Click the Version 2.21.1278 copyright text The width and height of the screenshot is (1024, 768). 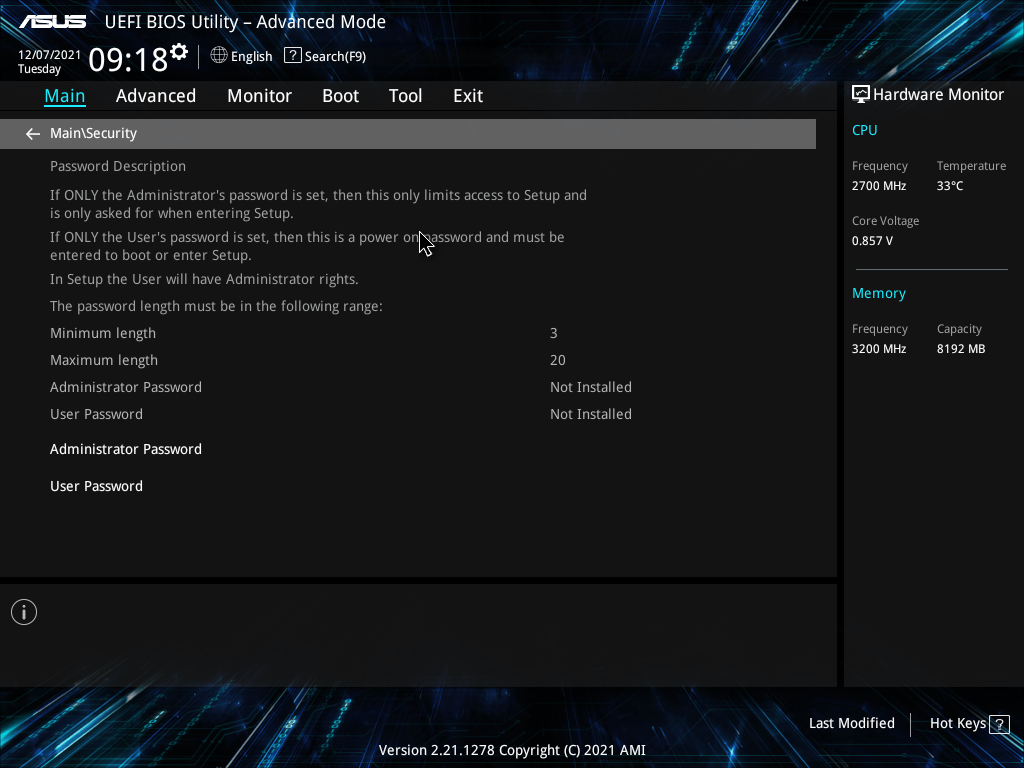(512, 750)
